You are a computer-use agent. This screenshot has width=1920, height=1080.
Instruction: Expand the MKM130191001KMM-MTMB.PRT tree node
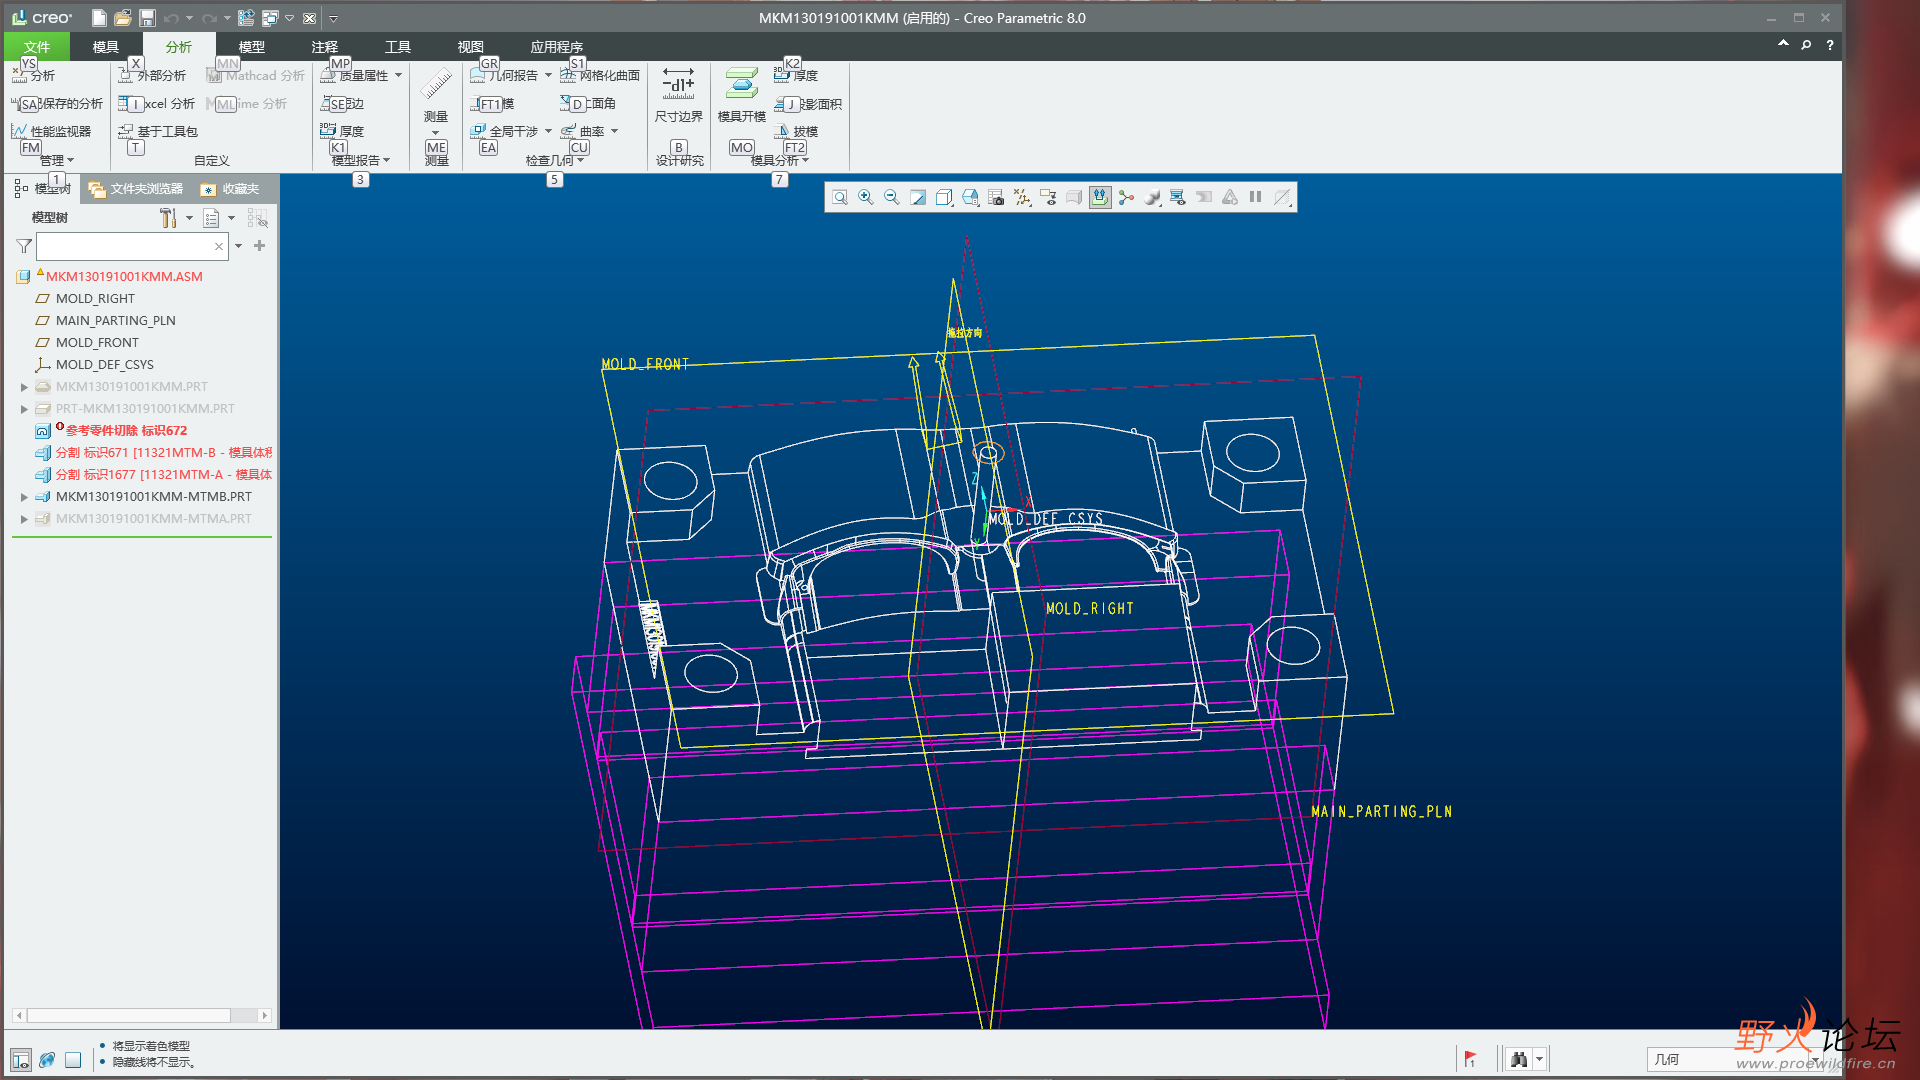(x=24, y=497)
